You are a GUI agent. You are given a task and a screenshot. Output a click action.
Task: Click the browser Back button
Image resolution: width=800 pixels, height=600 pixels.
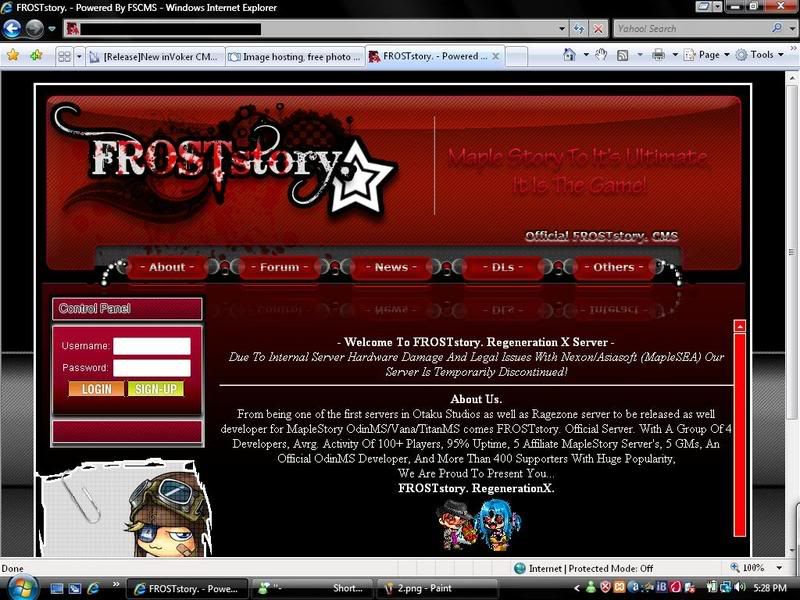(x=13, y=29)
